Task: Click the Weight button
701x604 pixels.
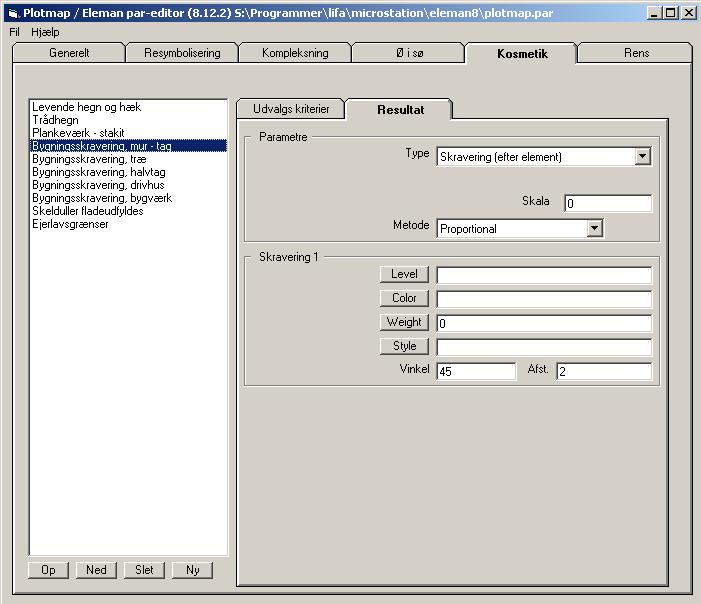Action: click(x=404, y=322)
